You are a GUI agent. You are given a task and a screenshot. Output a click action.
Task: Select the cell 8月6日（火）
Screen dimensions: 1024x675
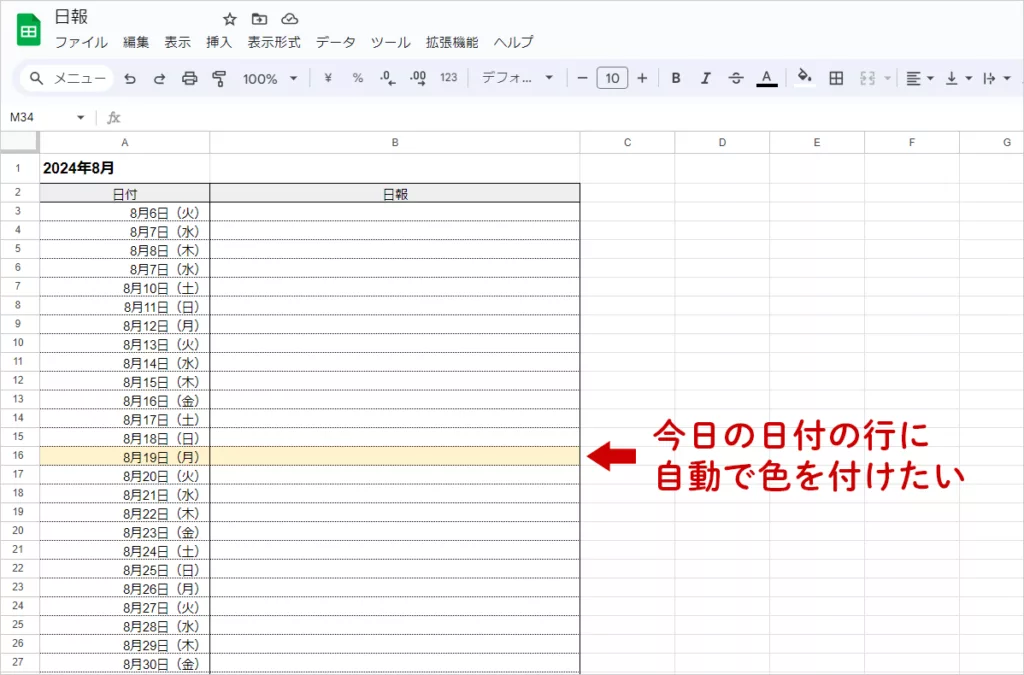125,212
